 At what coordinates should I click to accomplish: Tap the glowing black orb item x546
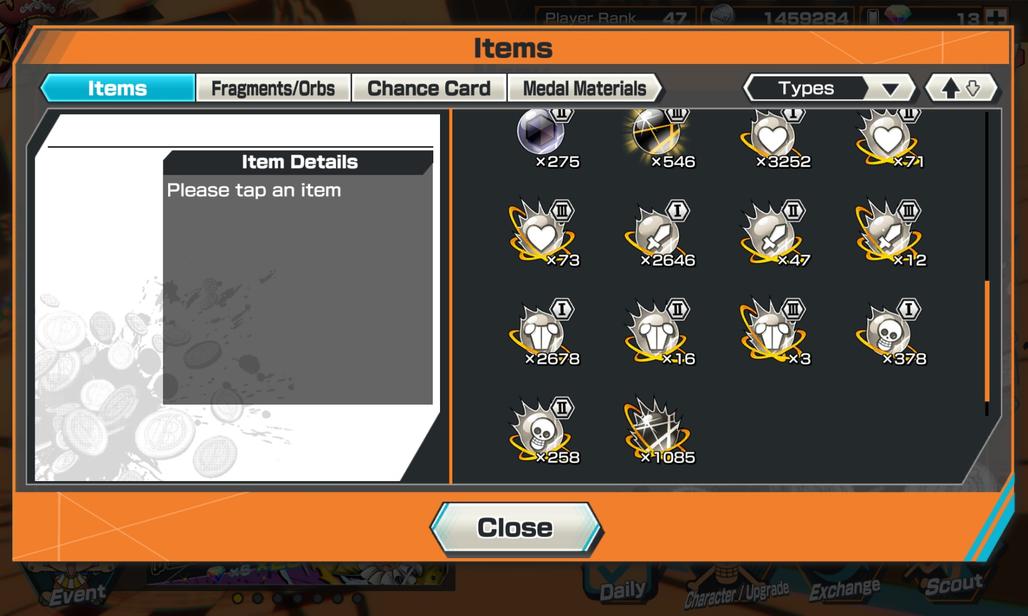(x=661, y=137)
